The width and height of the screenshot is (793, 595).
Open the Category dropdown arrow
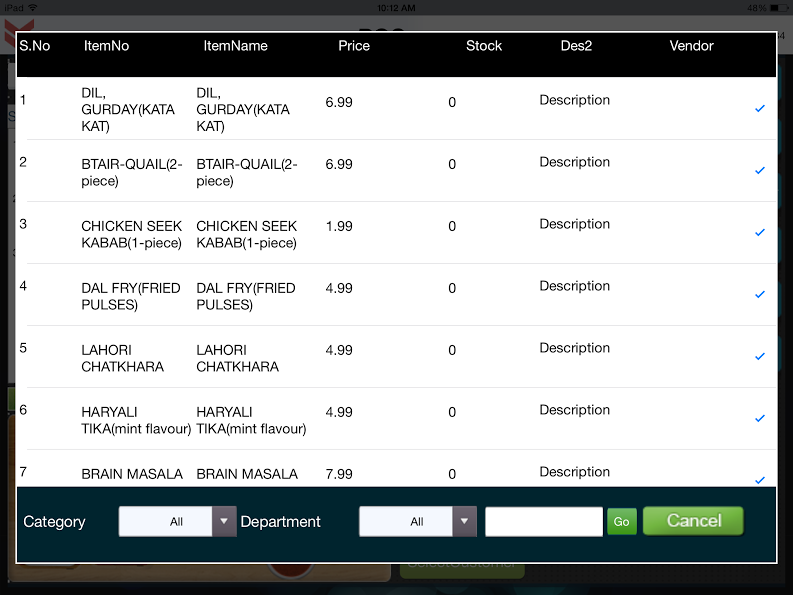[224, 521]
